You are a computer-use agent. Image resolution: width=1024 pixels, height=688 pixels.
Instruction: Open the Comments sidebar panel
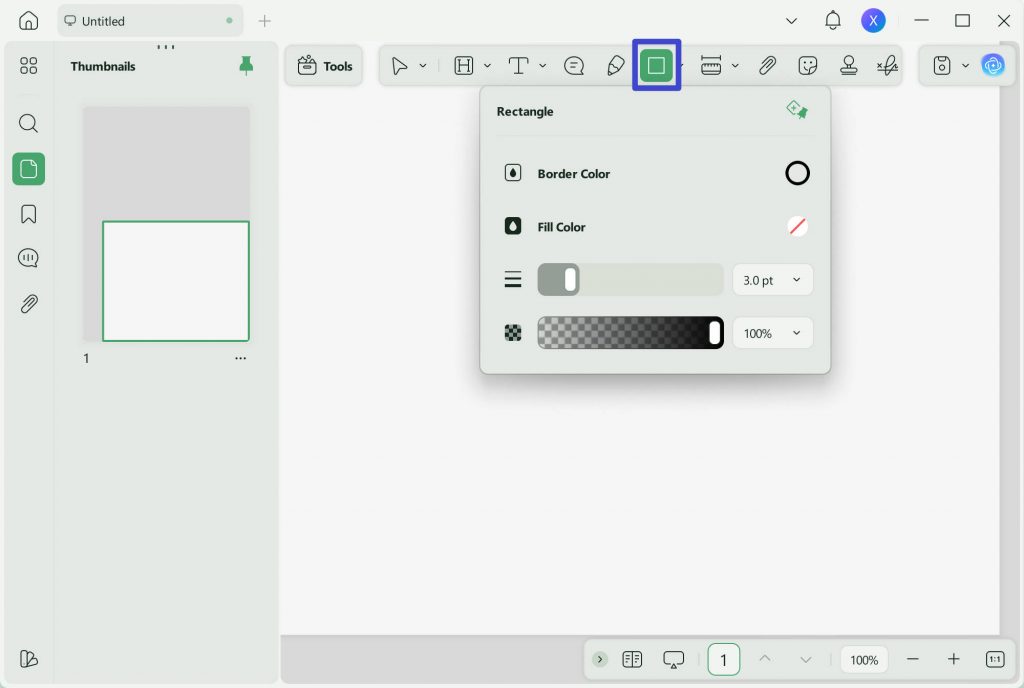(x=28, y=258)
